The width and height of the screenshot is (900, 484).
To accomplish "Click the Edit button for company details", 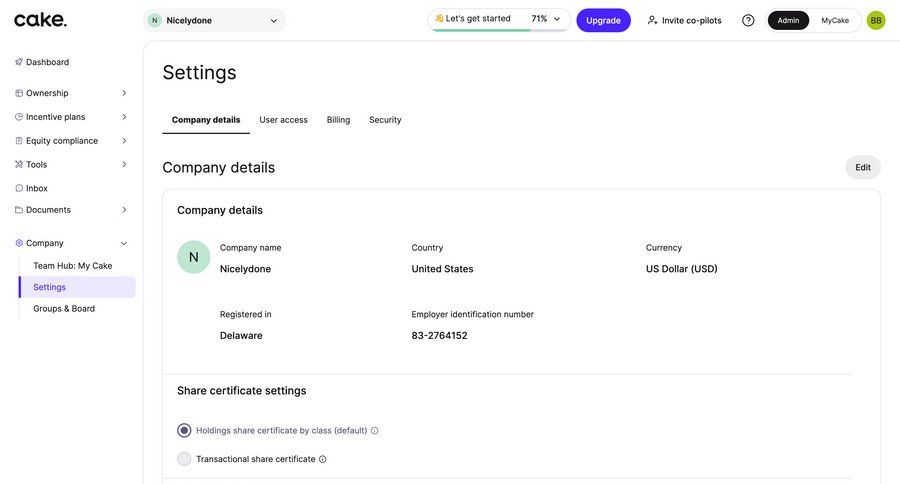I will click(862, 167).
